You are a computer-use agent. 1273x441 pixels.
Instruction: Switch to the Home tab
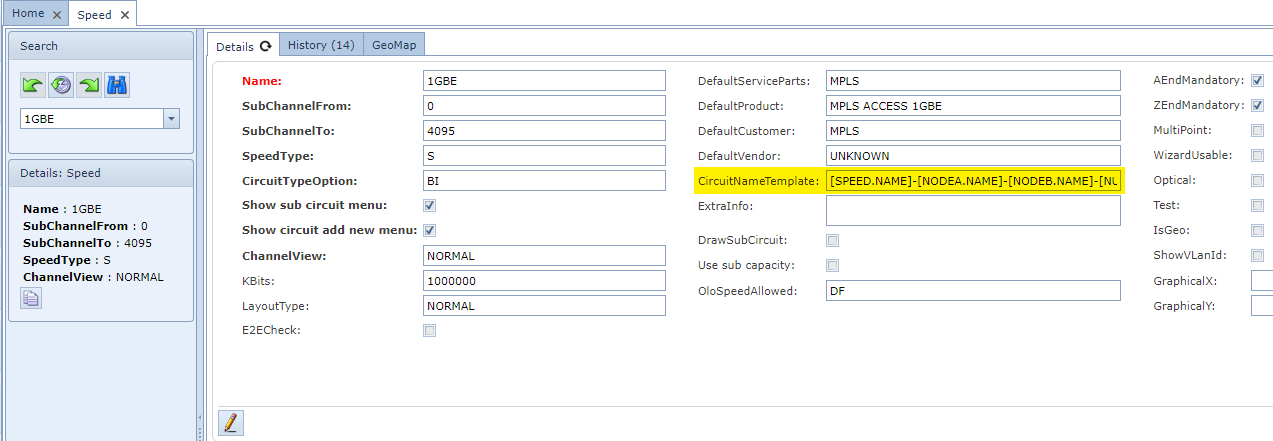[x=28, y=14]
